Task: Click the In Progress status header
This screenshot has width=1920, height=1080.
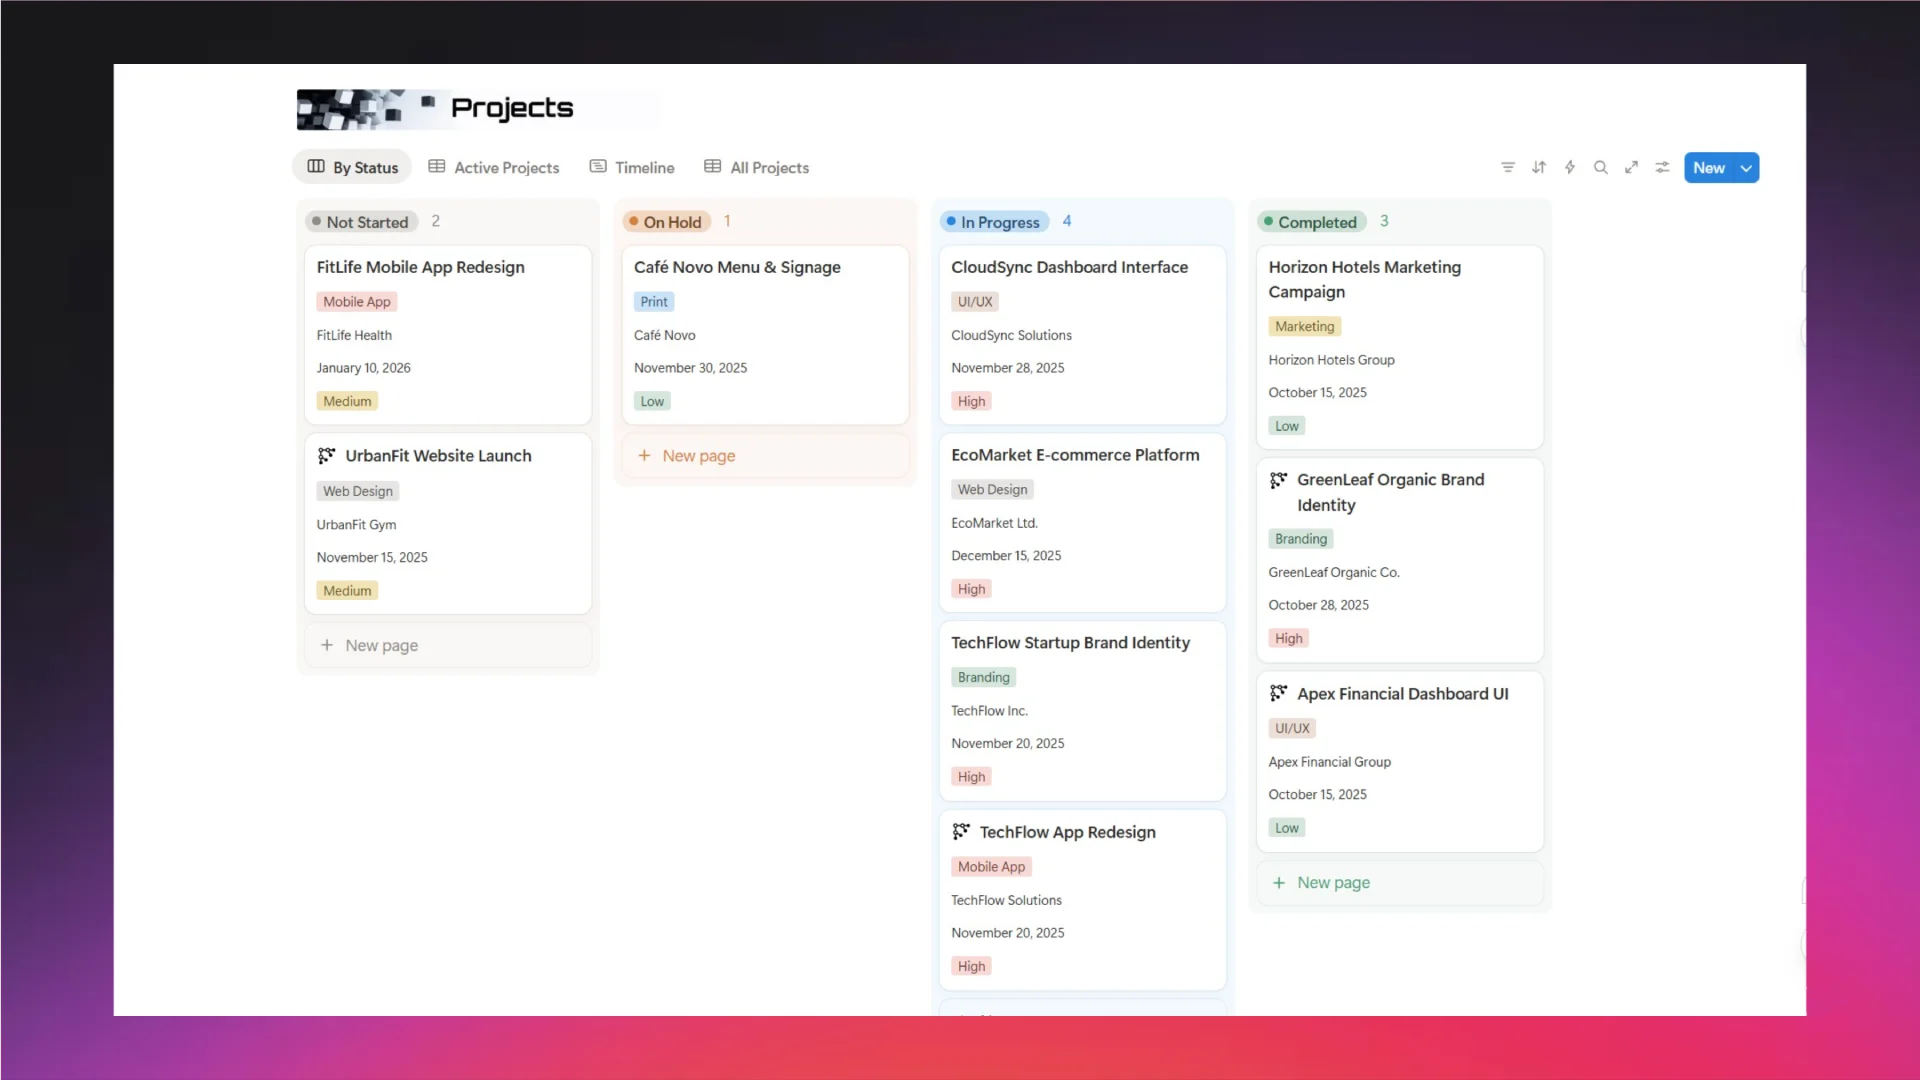Action: [x=994, y=222]
